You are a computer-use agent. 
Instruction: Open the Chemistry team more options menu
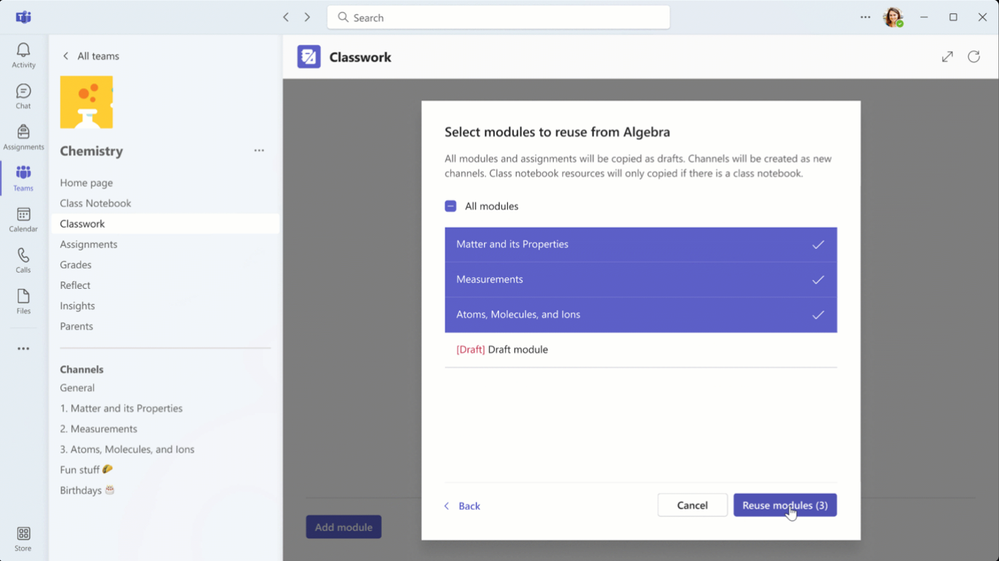259,151
